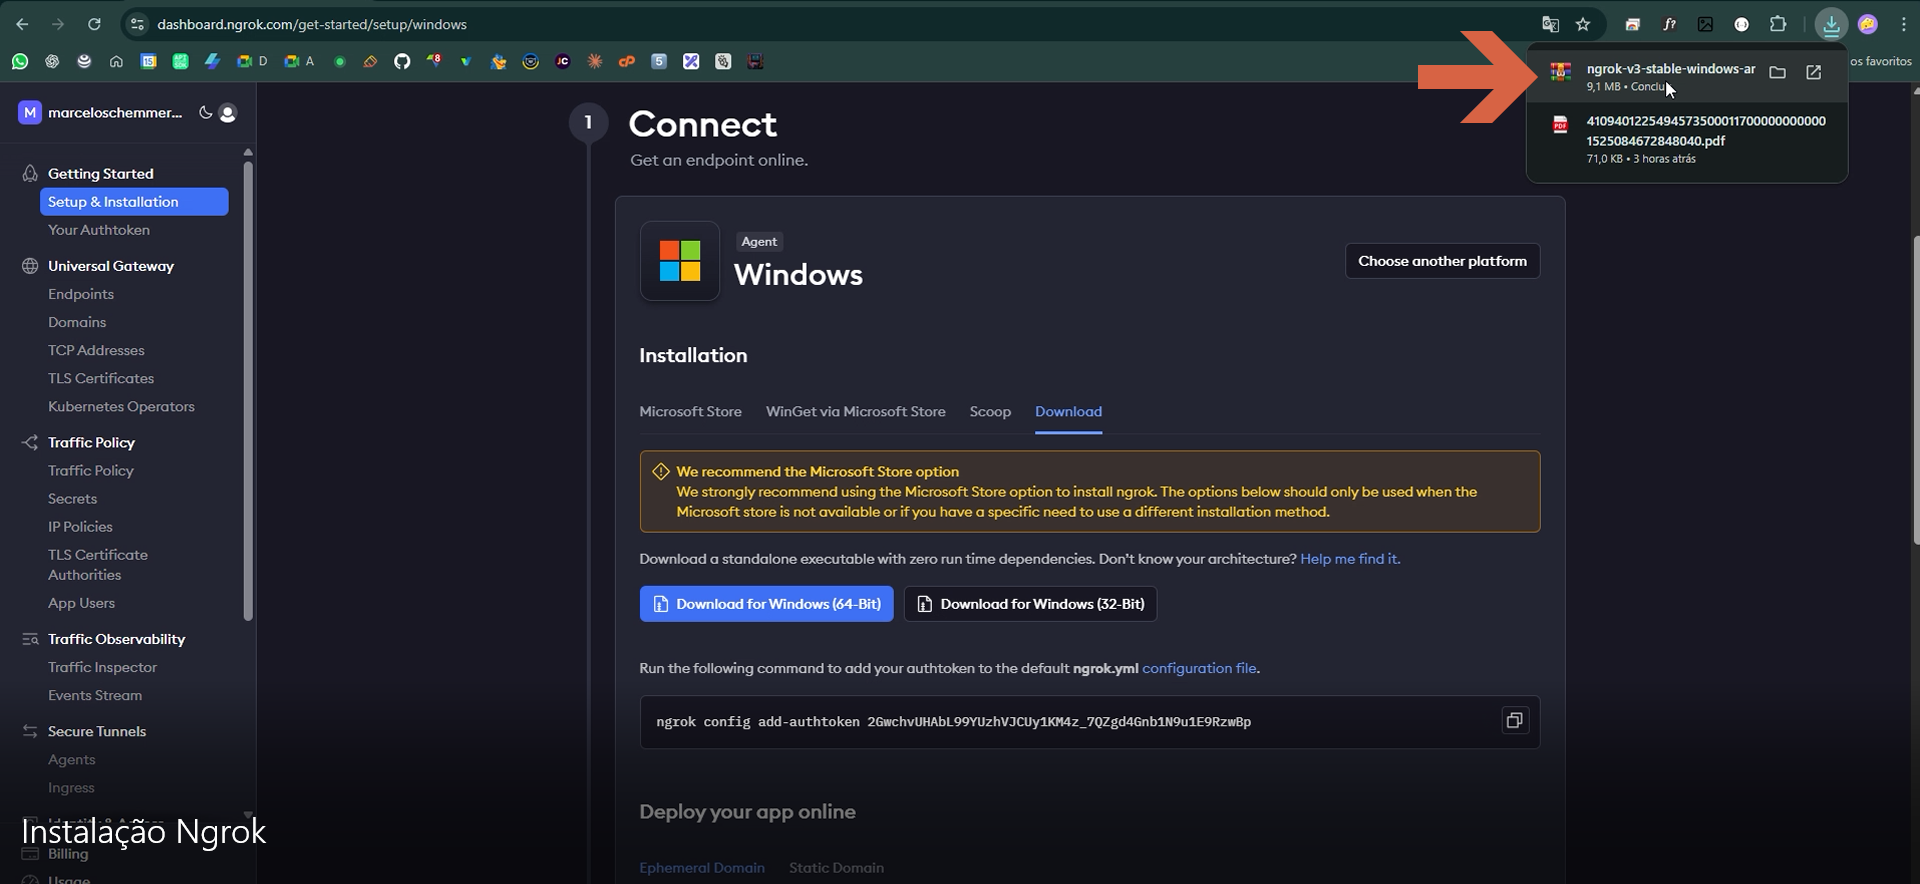
Task: Click the address bar URL
Action: coord(311,24)
